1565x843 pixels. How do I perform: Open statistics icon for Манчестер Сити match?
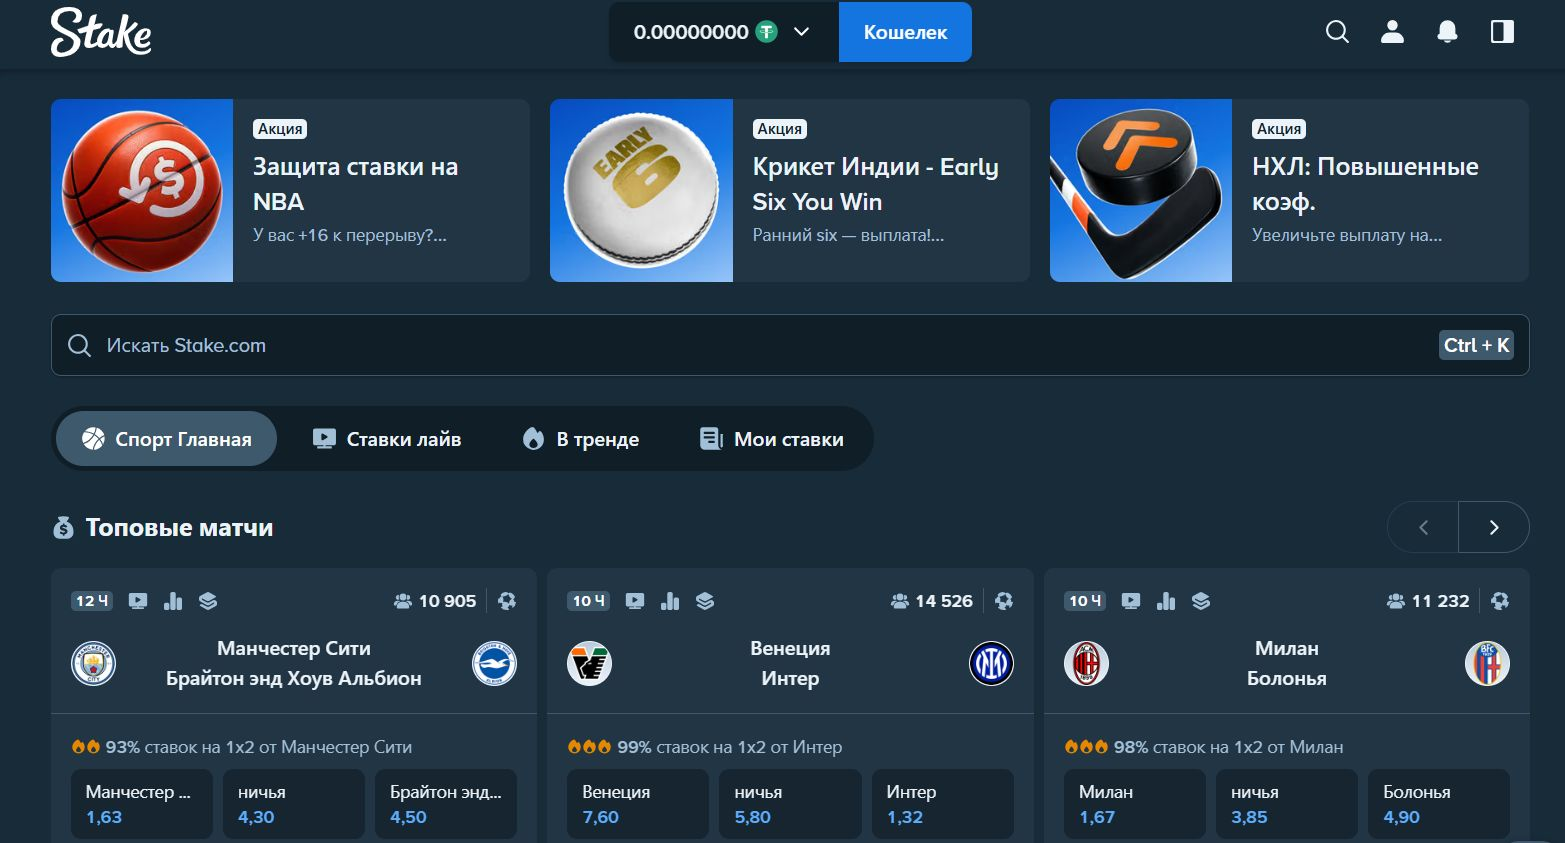[x=173, y=601]
